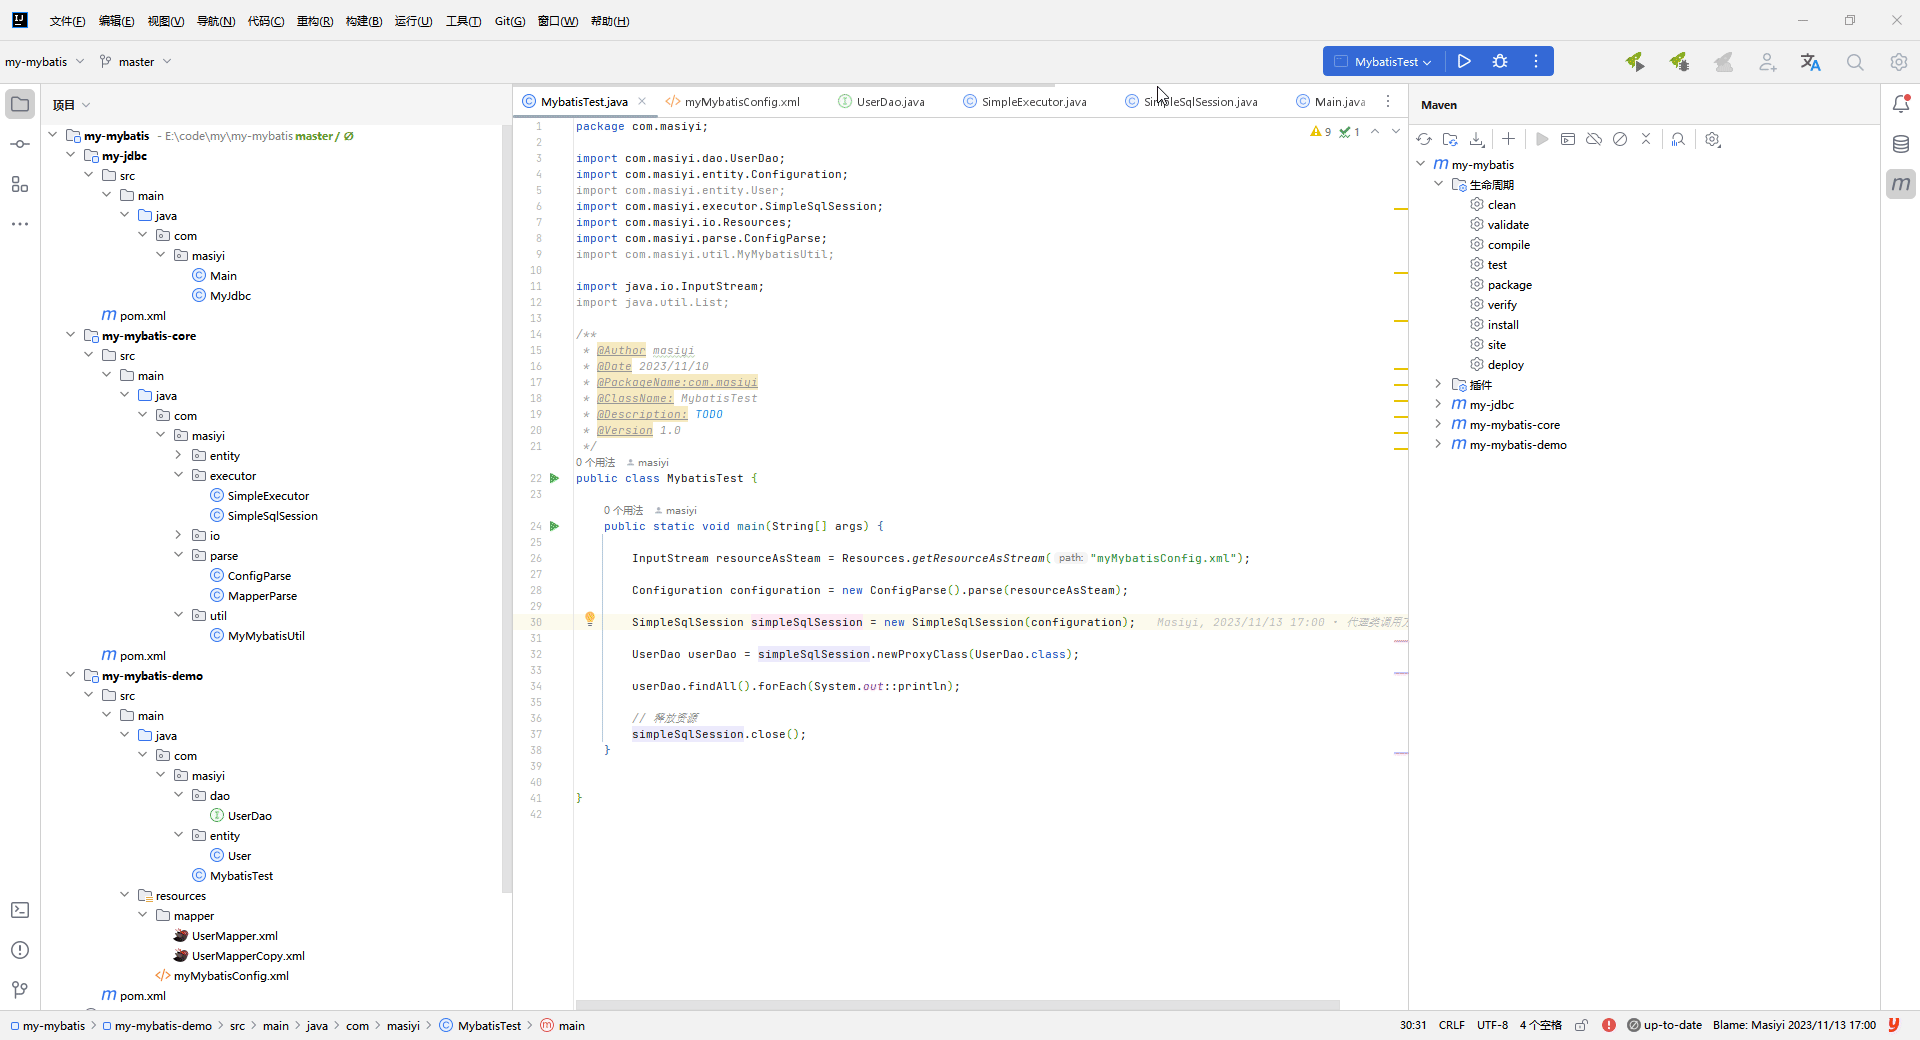Open the Git(G) menu
The image size is (1920, 1040).
click(x=510, y=21)
